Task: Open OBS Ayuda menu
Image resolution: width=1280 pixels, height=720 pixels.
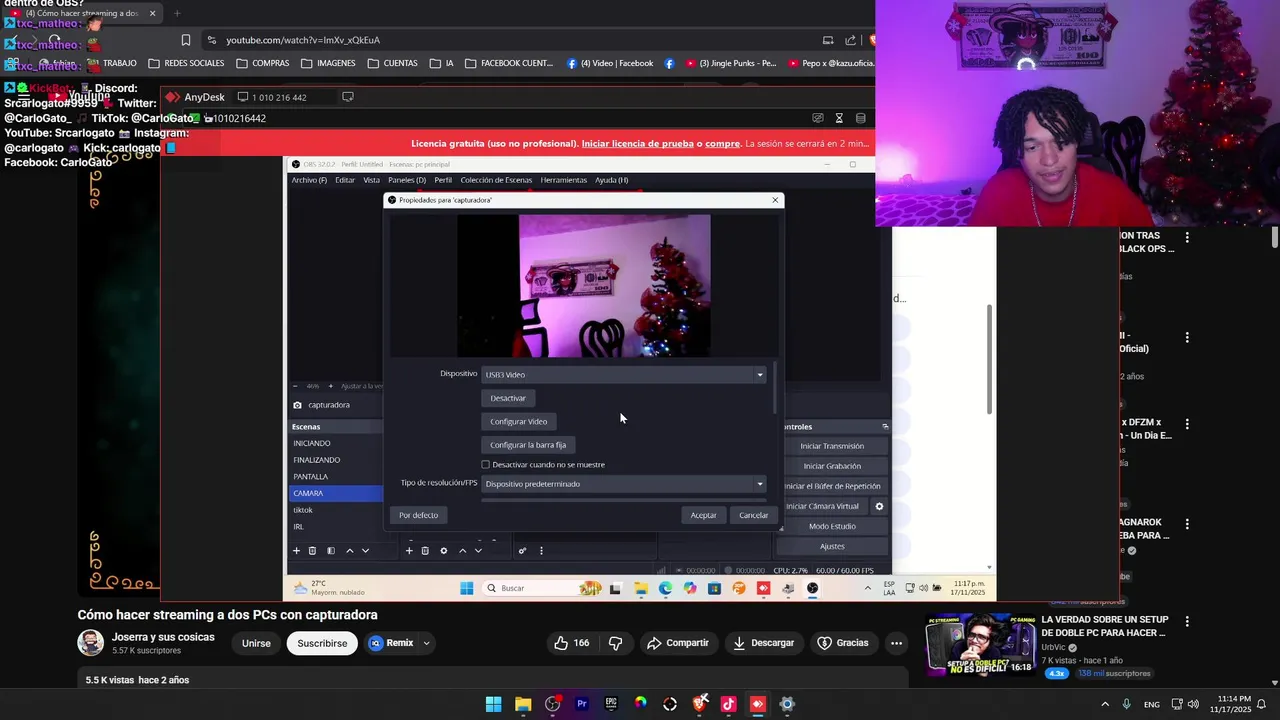Action: 612,180
